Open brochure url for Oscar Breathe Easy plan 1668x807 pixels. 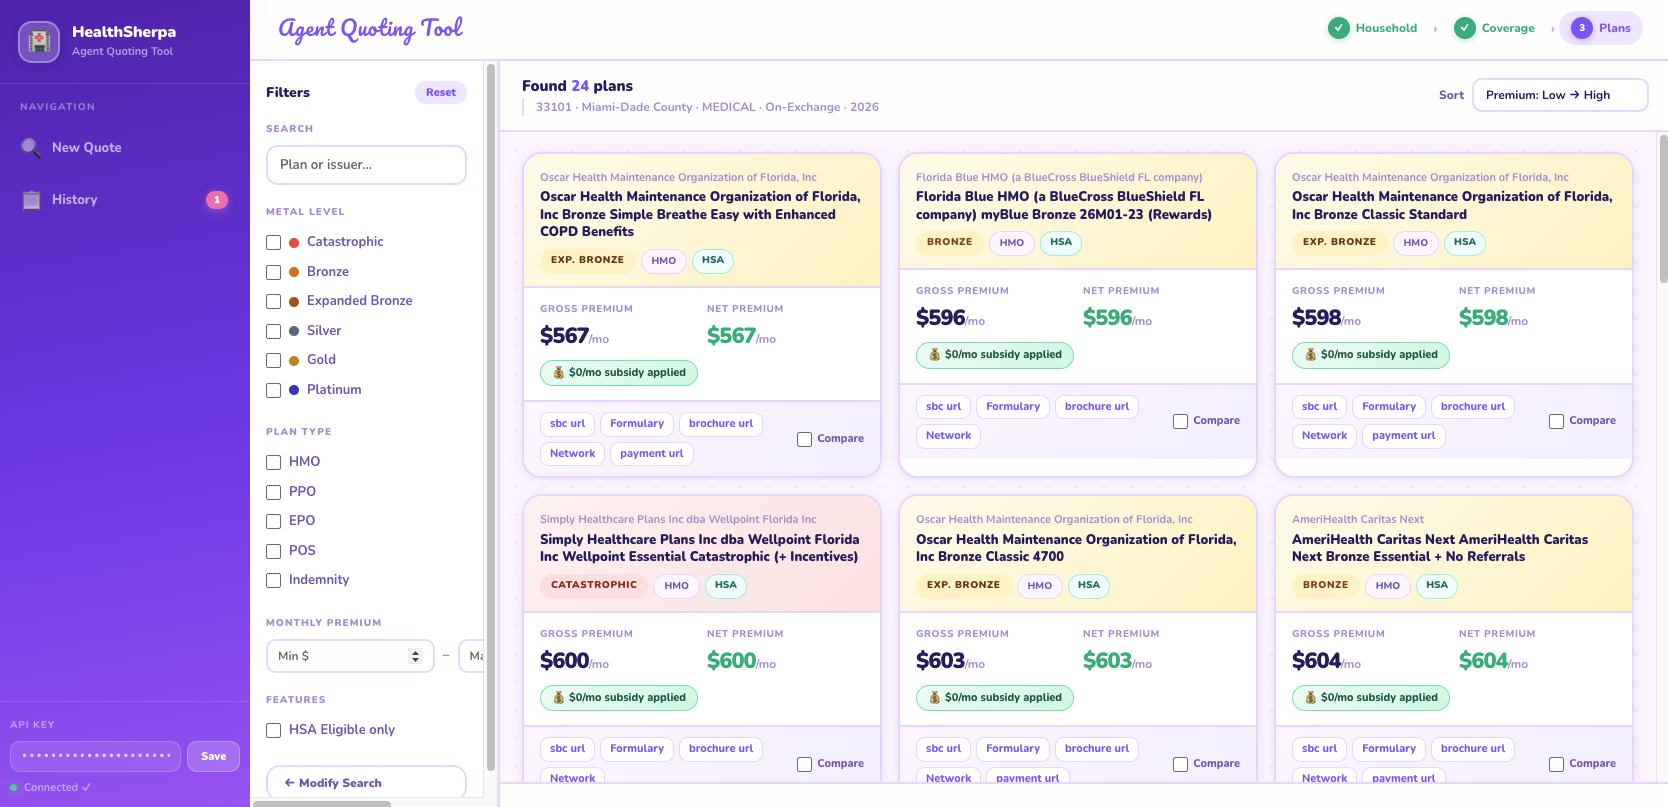point(721,424)
